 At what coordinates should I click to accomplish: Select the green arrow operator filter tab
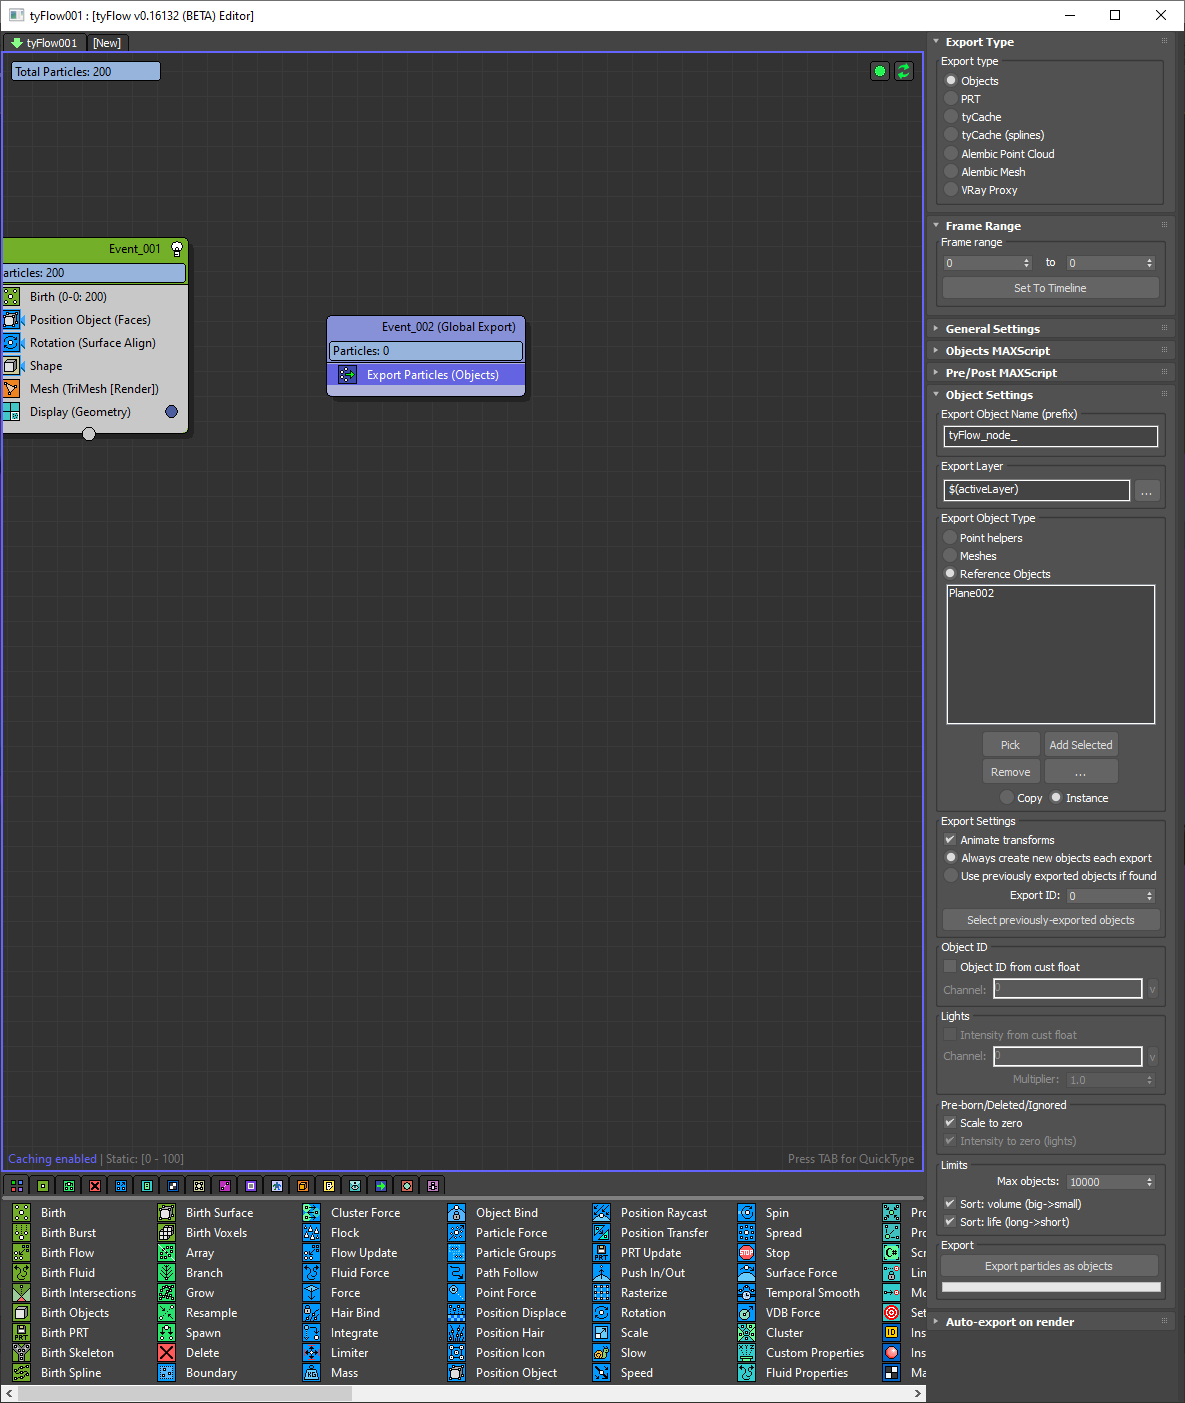[x=381, y=1186]
